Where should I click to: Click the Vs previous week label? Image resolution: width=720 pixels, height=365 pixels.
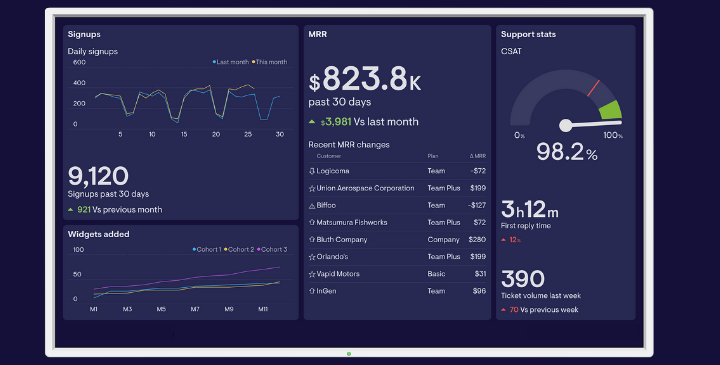(x=549, y=310)
